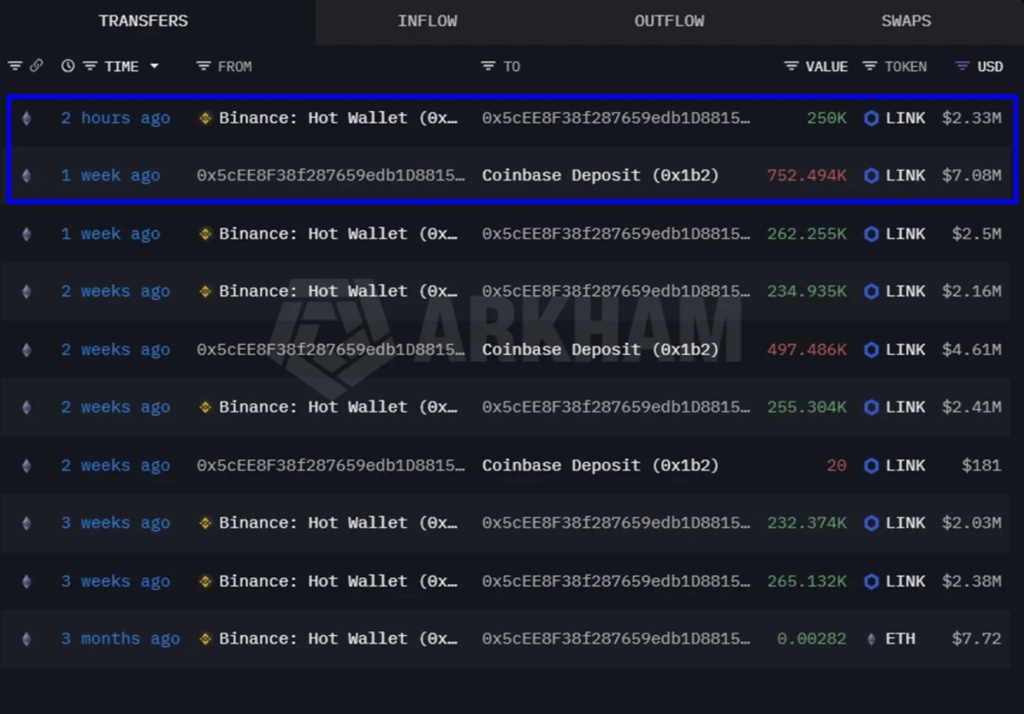The width and height of the screenshot is (1024, 714).
Task: Click the 250K value
Action: [x=826, y=118]
